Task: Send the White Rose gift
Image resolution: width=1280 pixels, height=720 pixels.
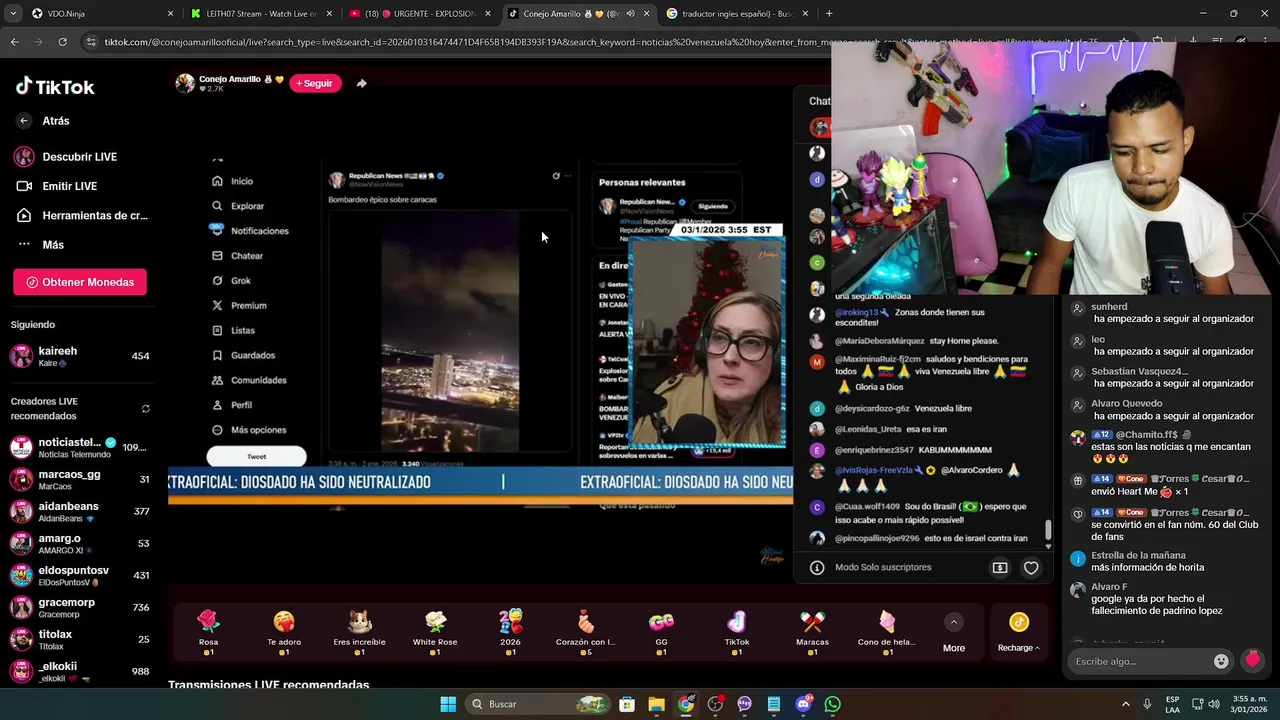Action: click(x=435, y=632)
